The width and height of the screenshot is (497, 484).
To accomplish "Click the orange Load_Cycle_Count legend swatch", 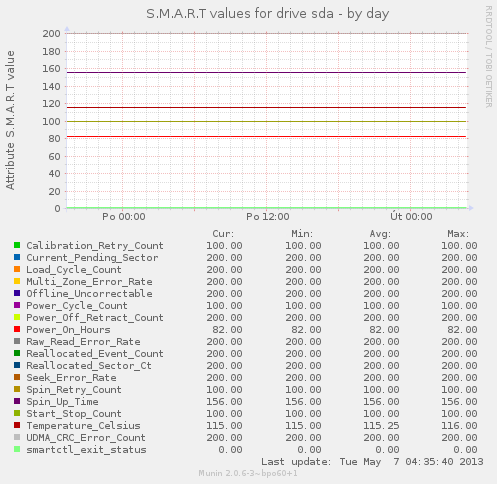I will (x=17, y=269).
